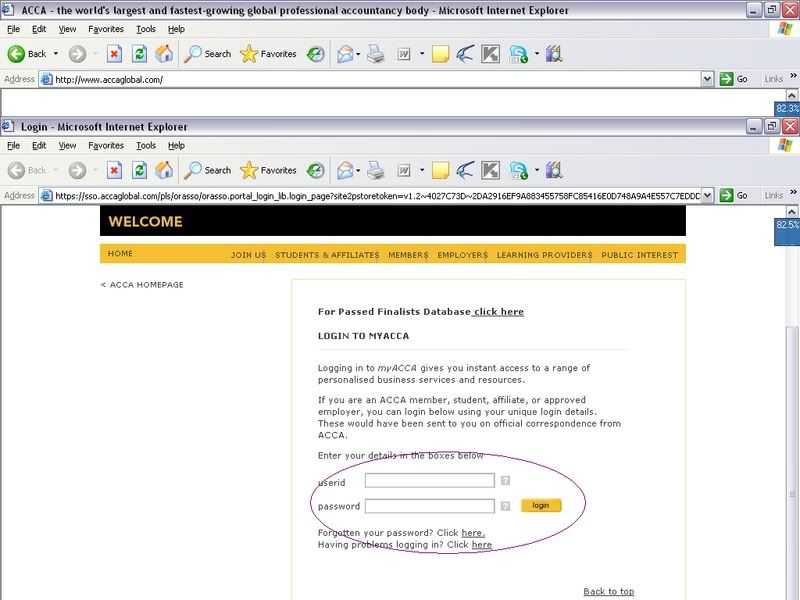The width and height of the screenshot is (800, 600).
Task: Click scroll up arrow in Login window
Action: tap(792, 211)
